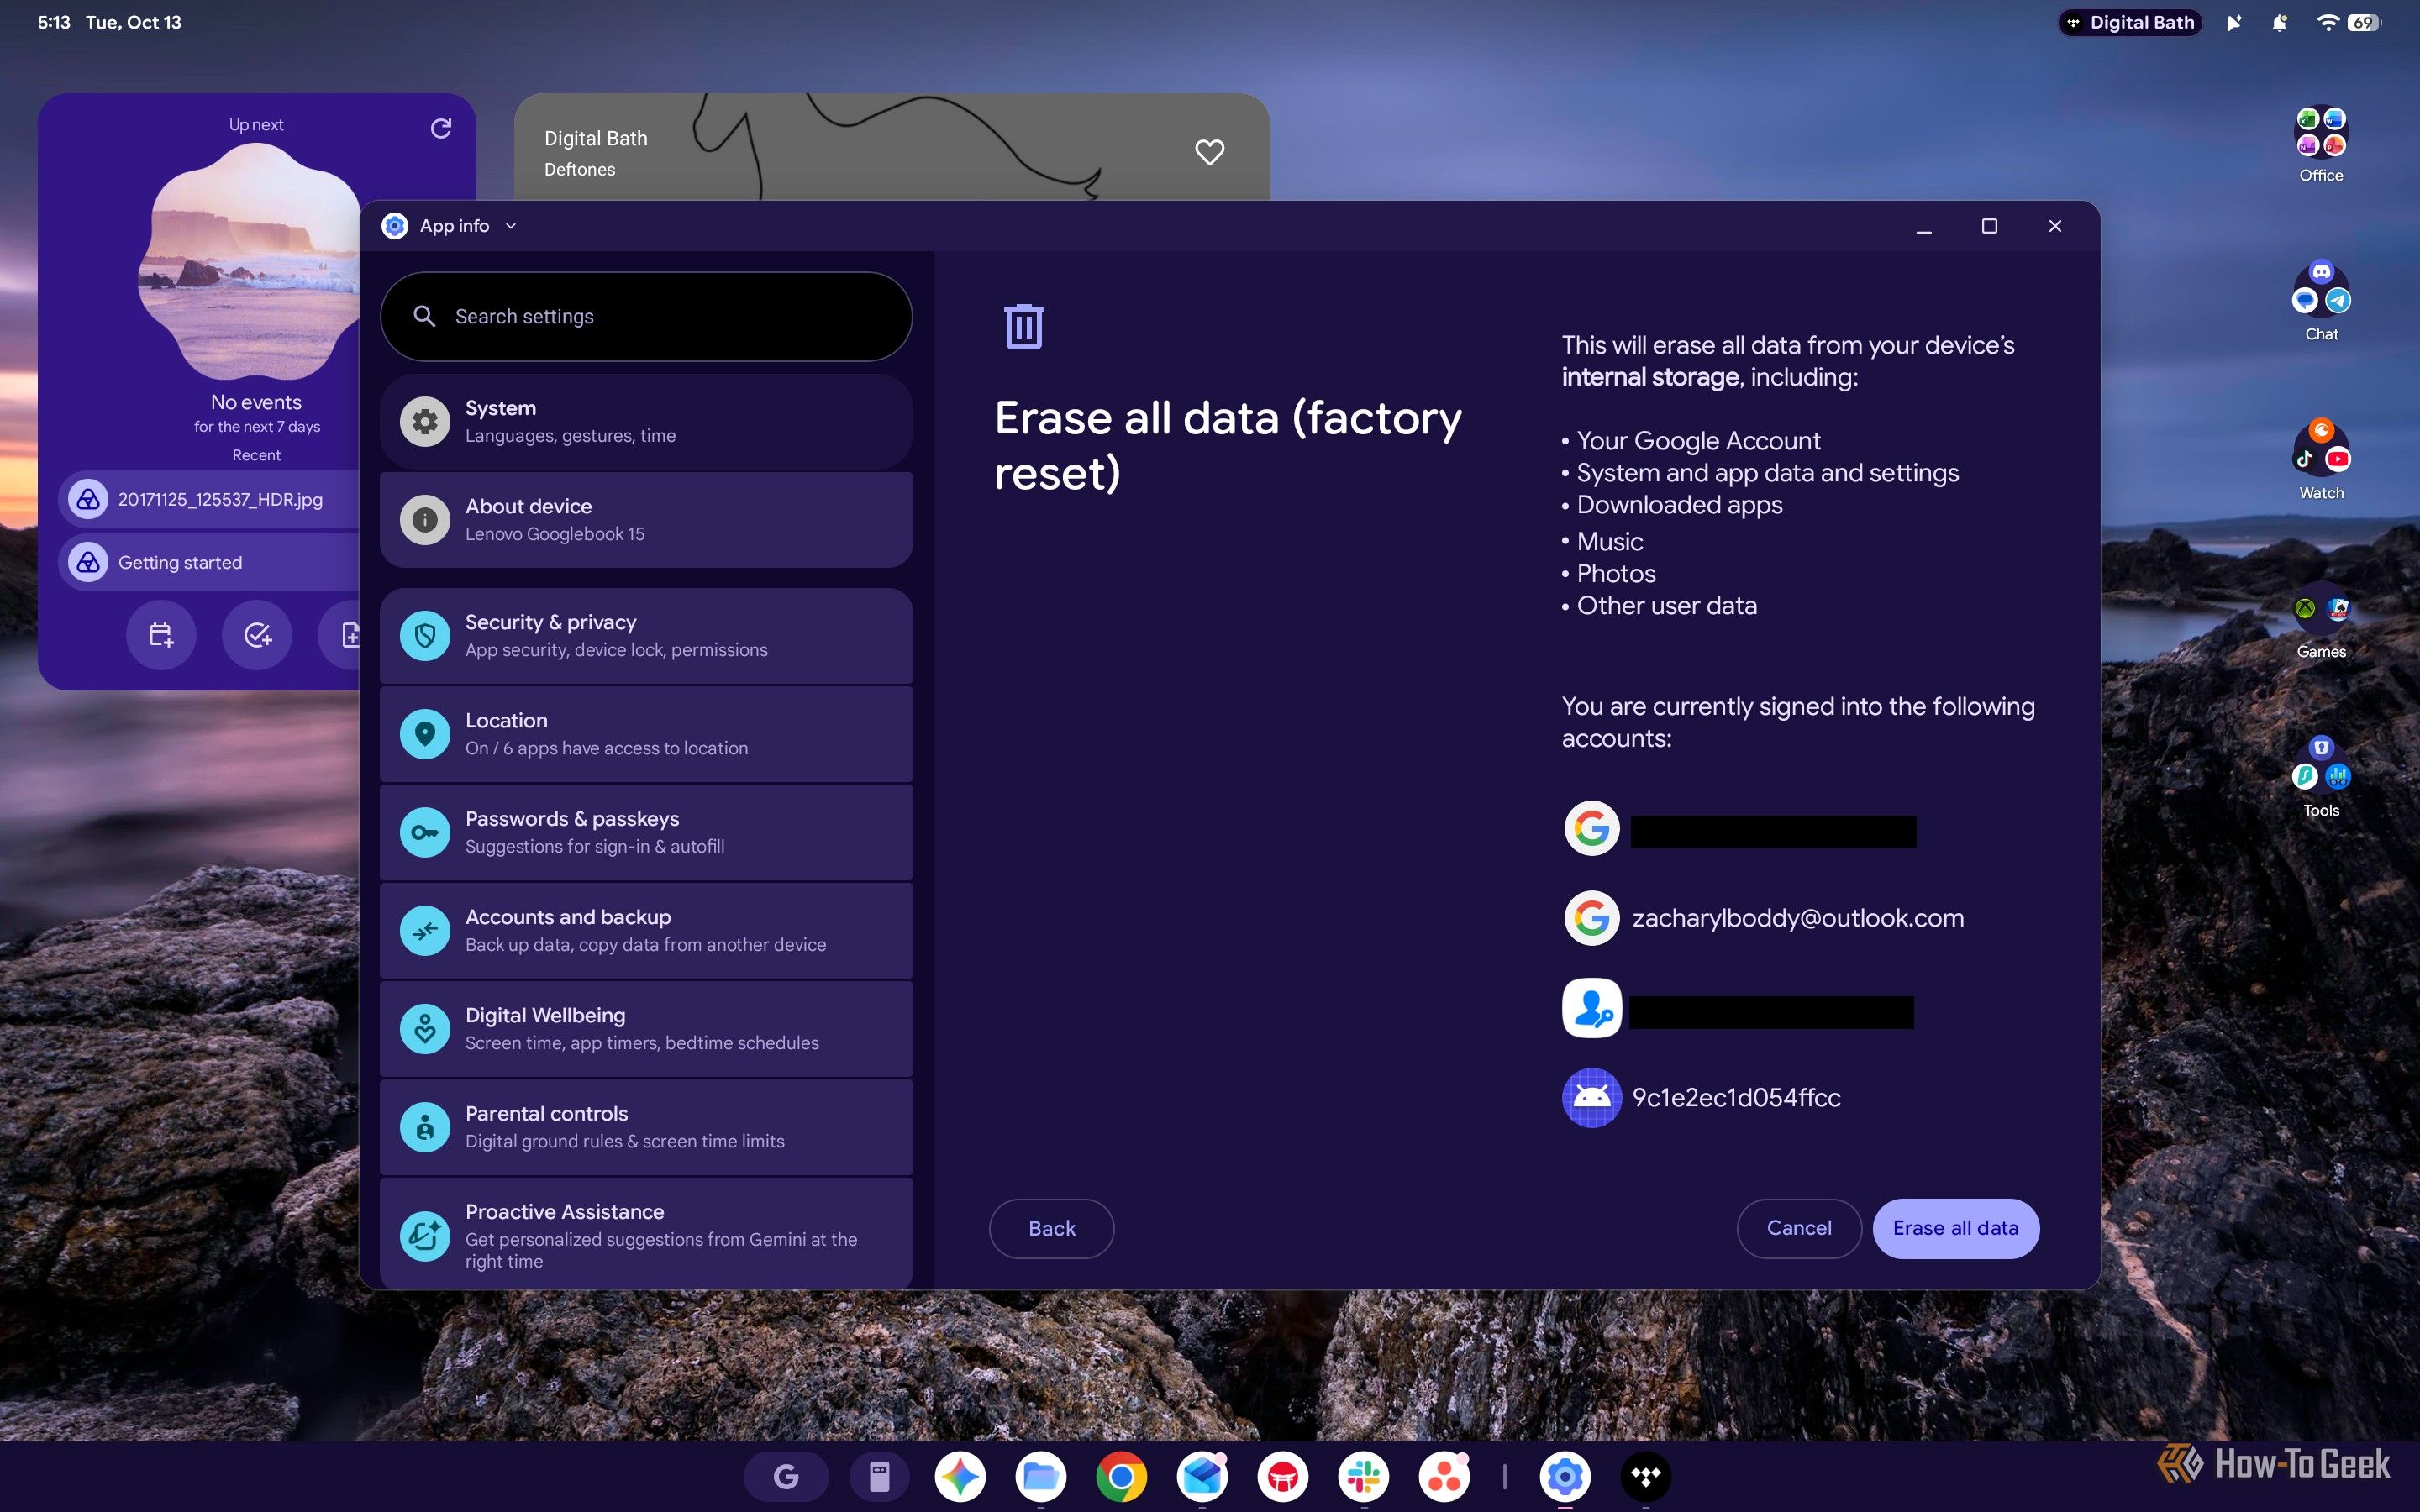
Task: Expand the App info dropdown chevron
Action: pyautogui.click(x=511, y=226)
